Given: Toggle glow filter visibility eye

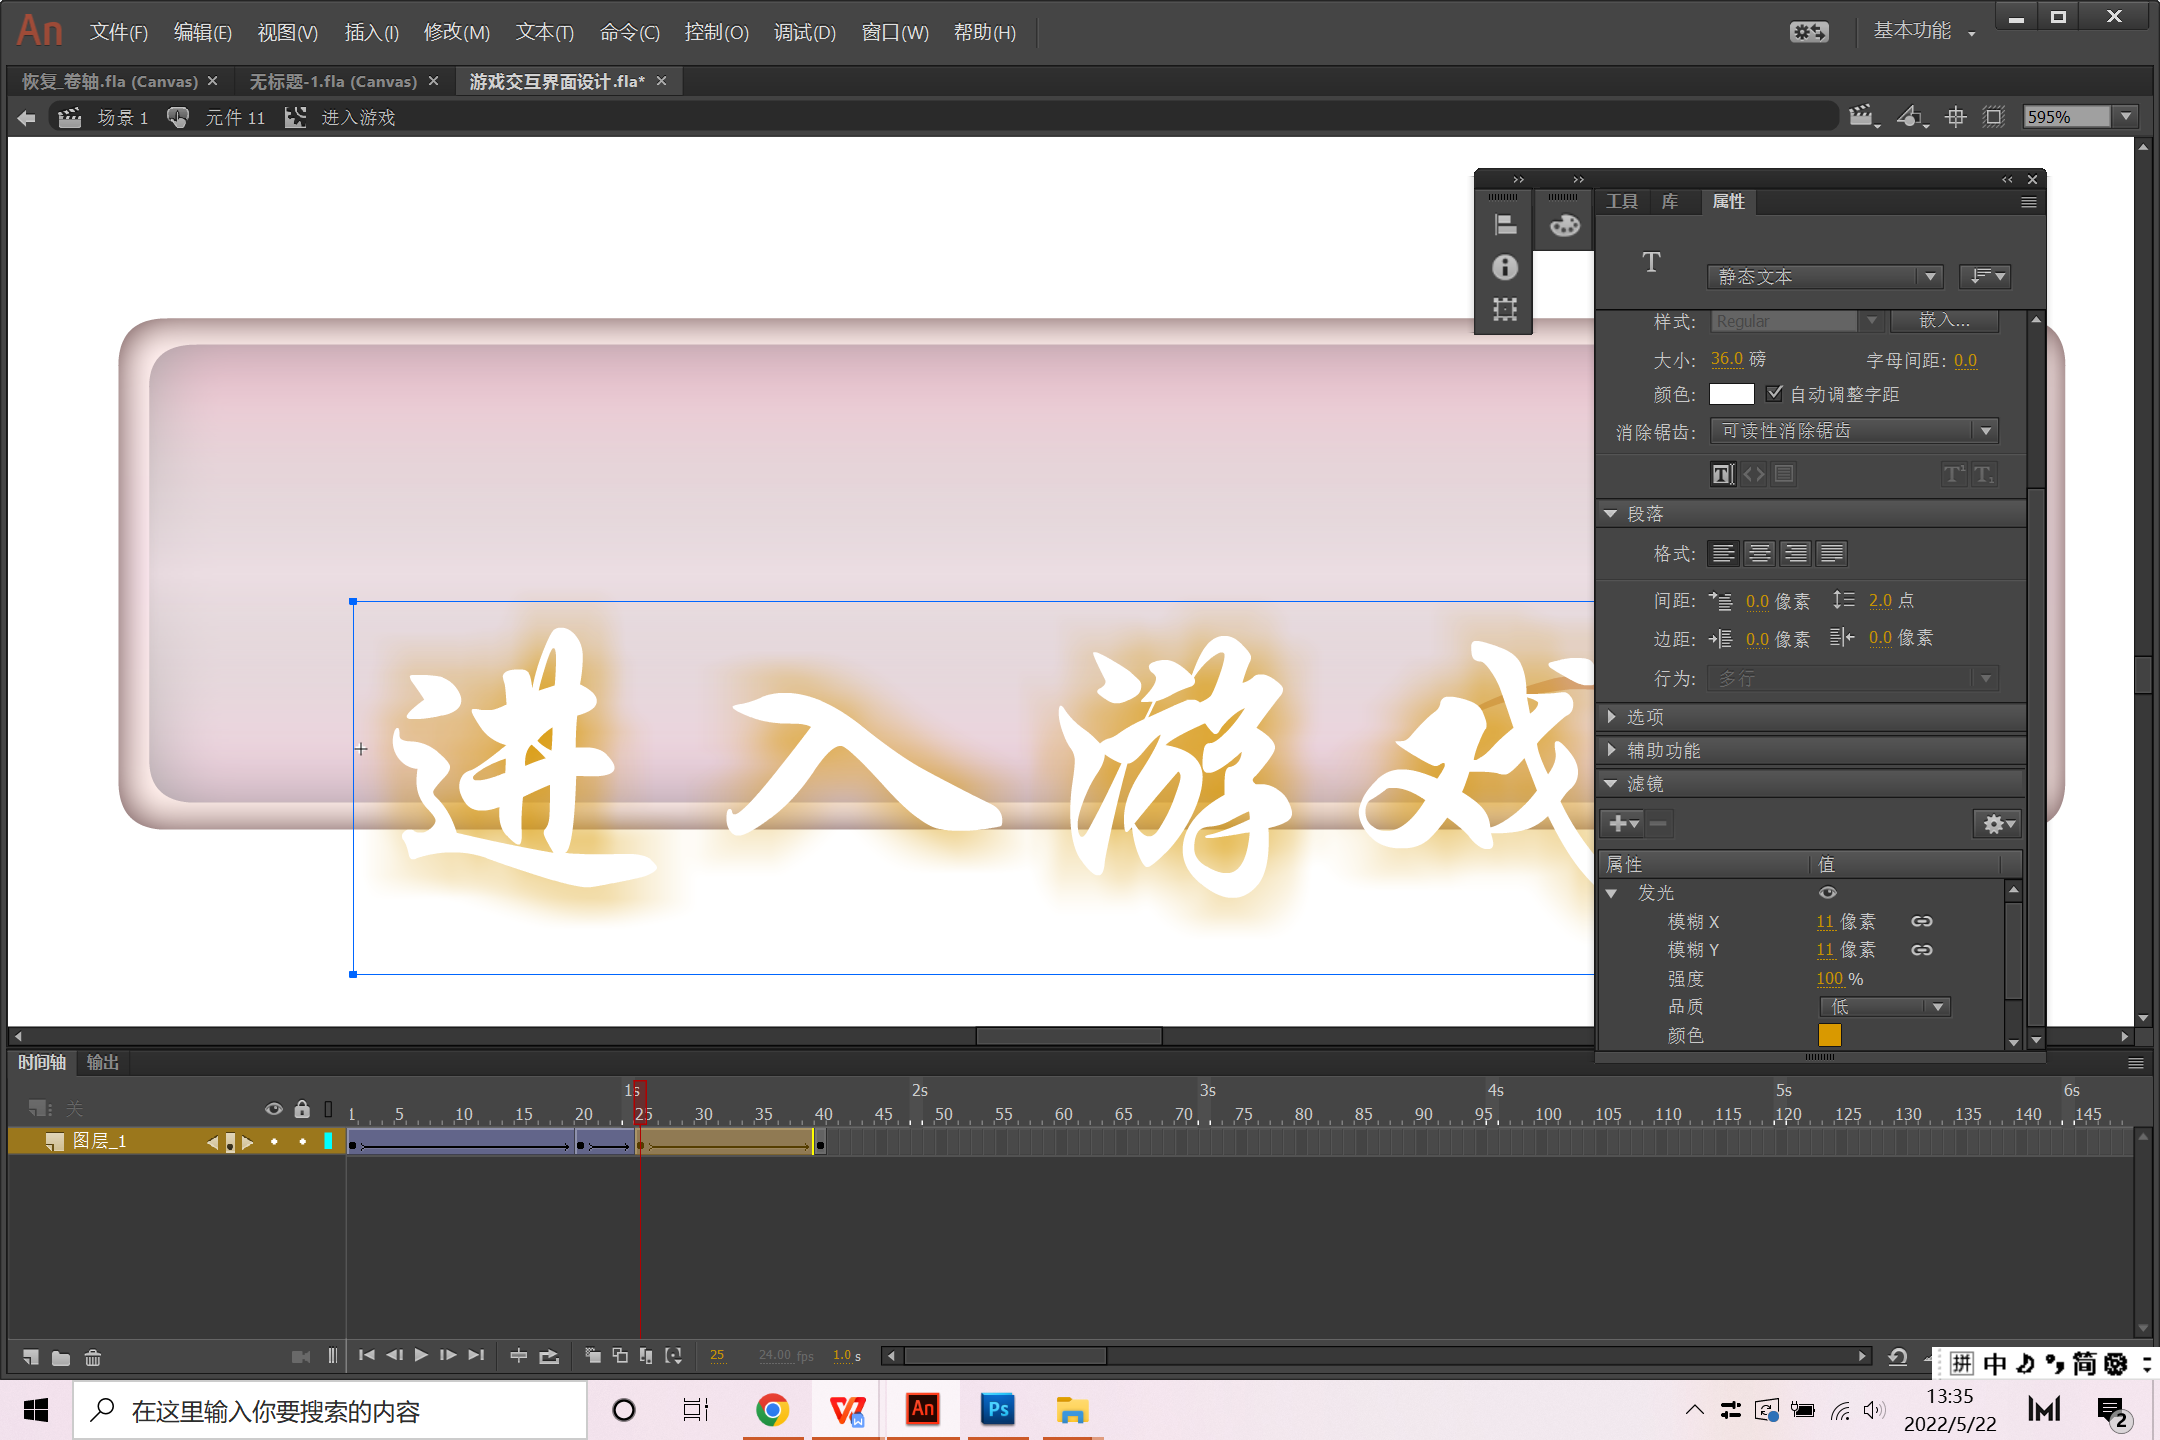Looking at the screenshot, I should 1828,893.
